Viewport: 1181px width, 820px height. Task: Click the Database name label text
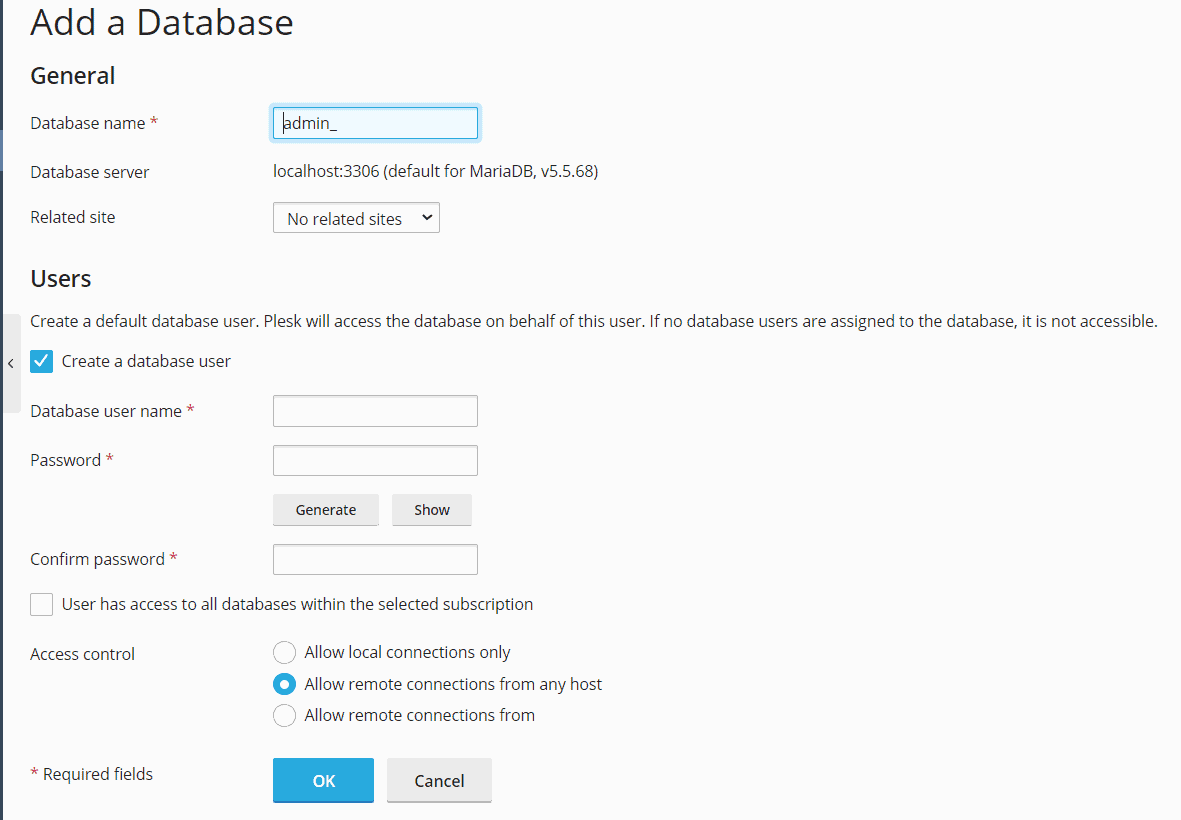click(88, 123)
